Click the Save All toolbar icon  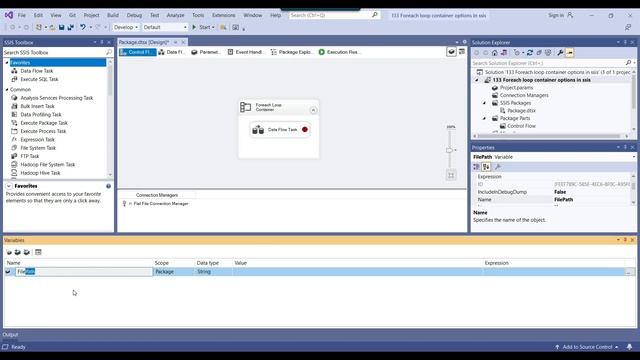pos(71,27)
